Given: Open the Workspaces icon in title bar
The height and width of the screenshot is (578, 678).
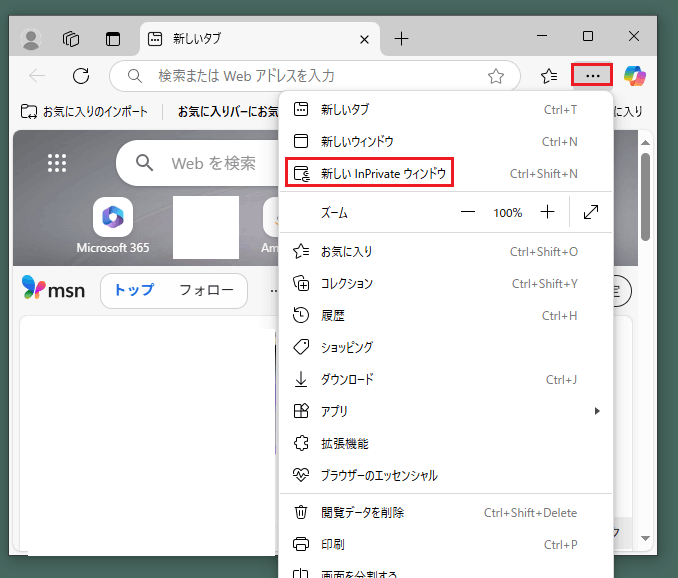Looking at the screenshot, I should tap(71, 39).
